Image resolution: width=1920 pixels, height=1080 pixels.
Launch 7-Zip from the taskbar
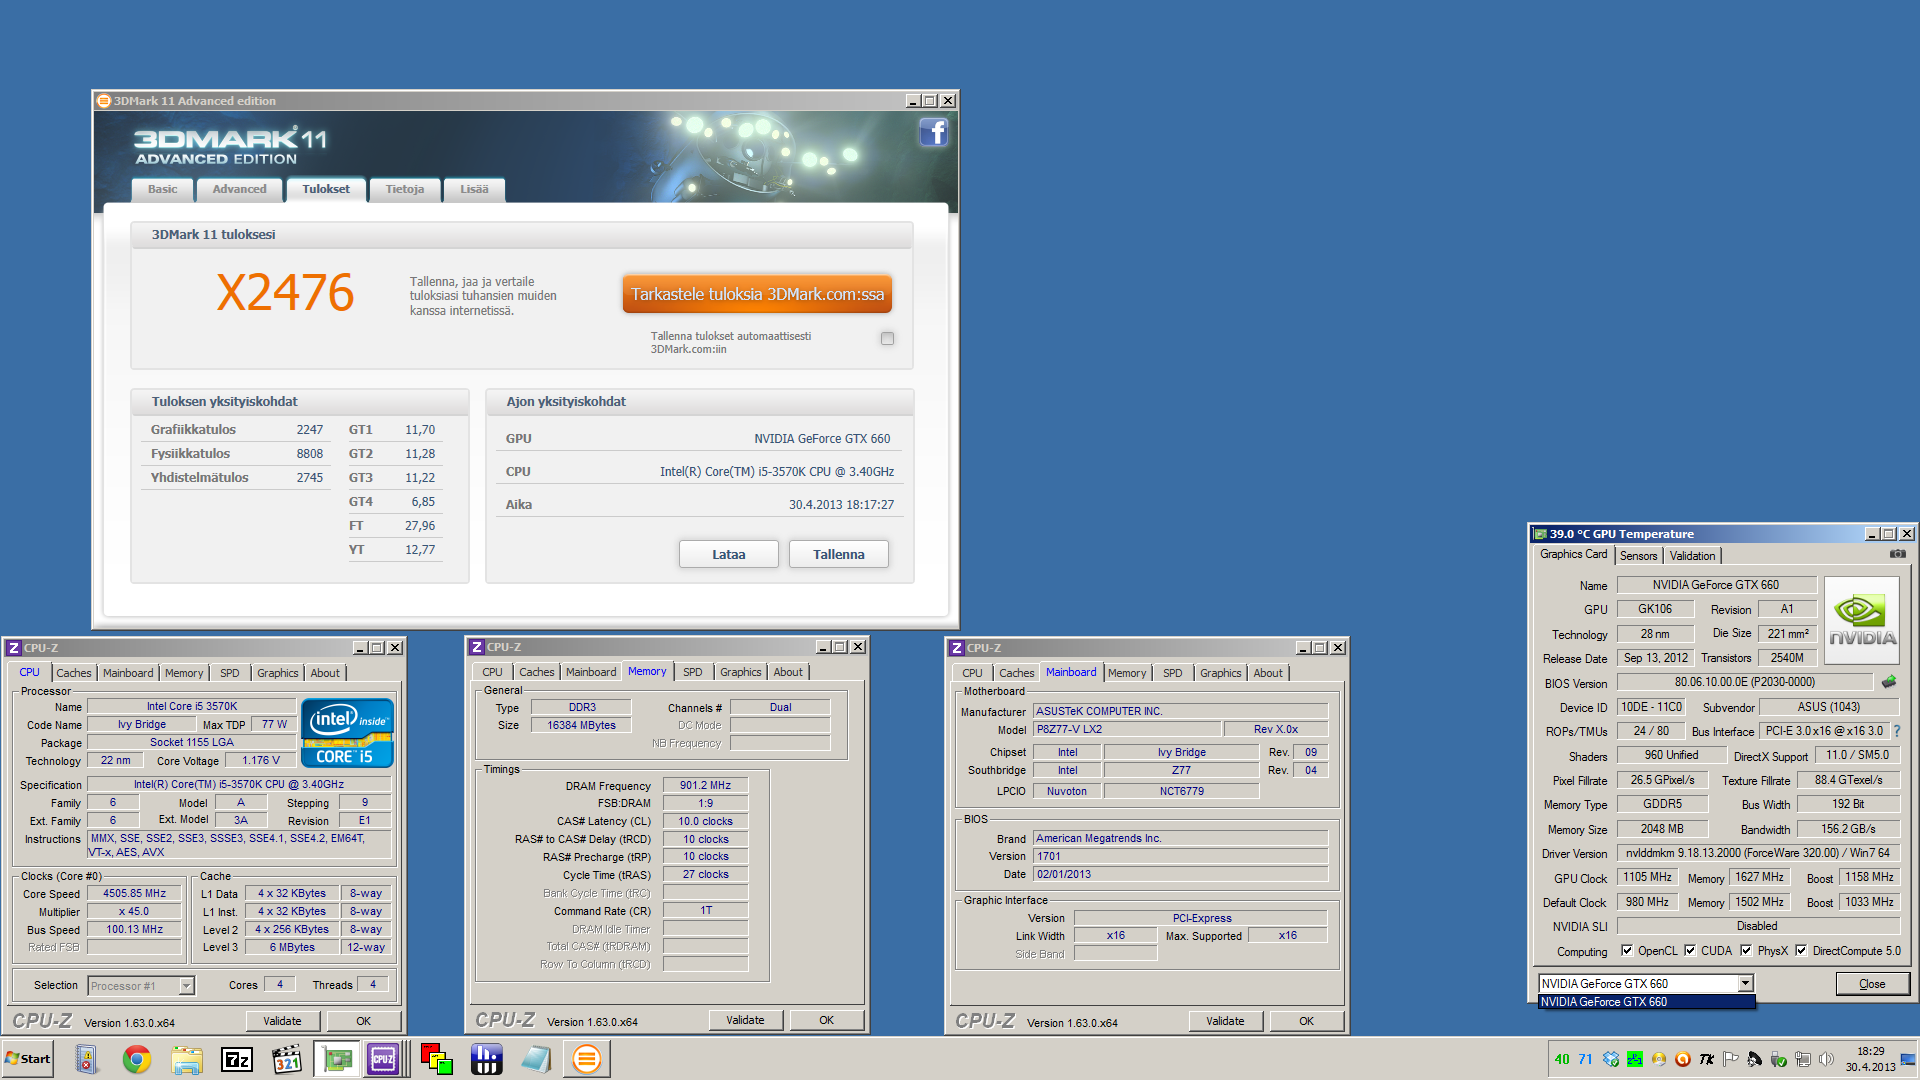pos(237,1059)
